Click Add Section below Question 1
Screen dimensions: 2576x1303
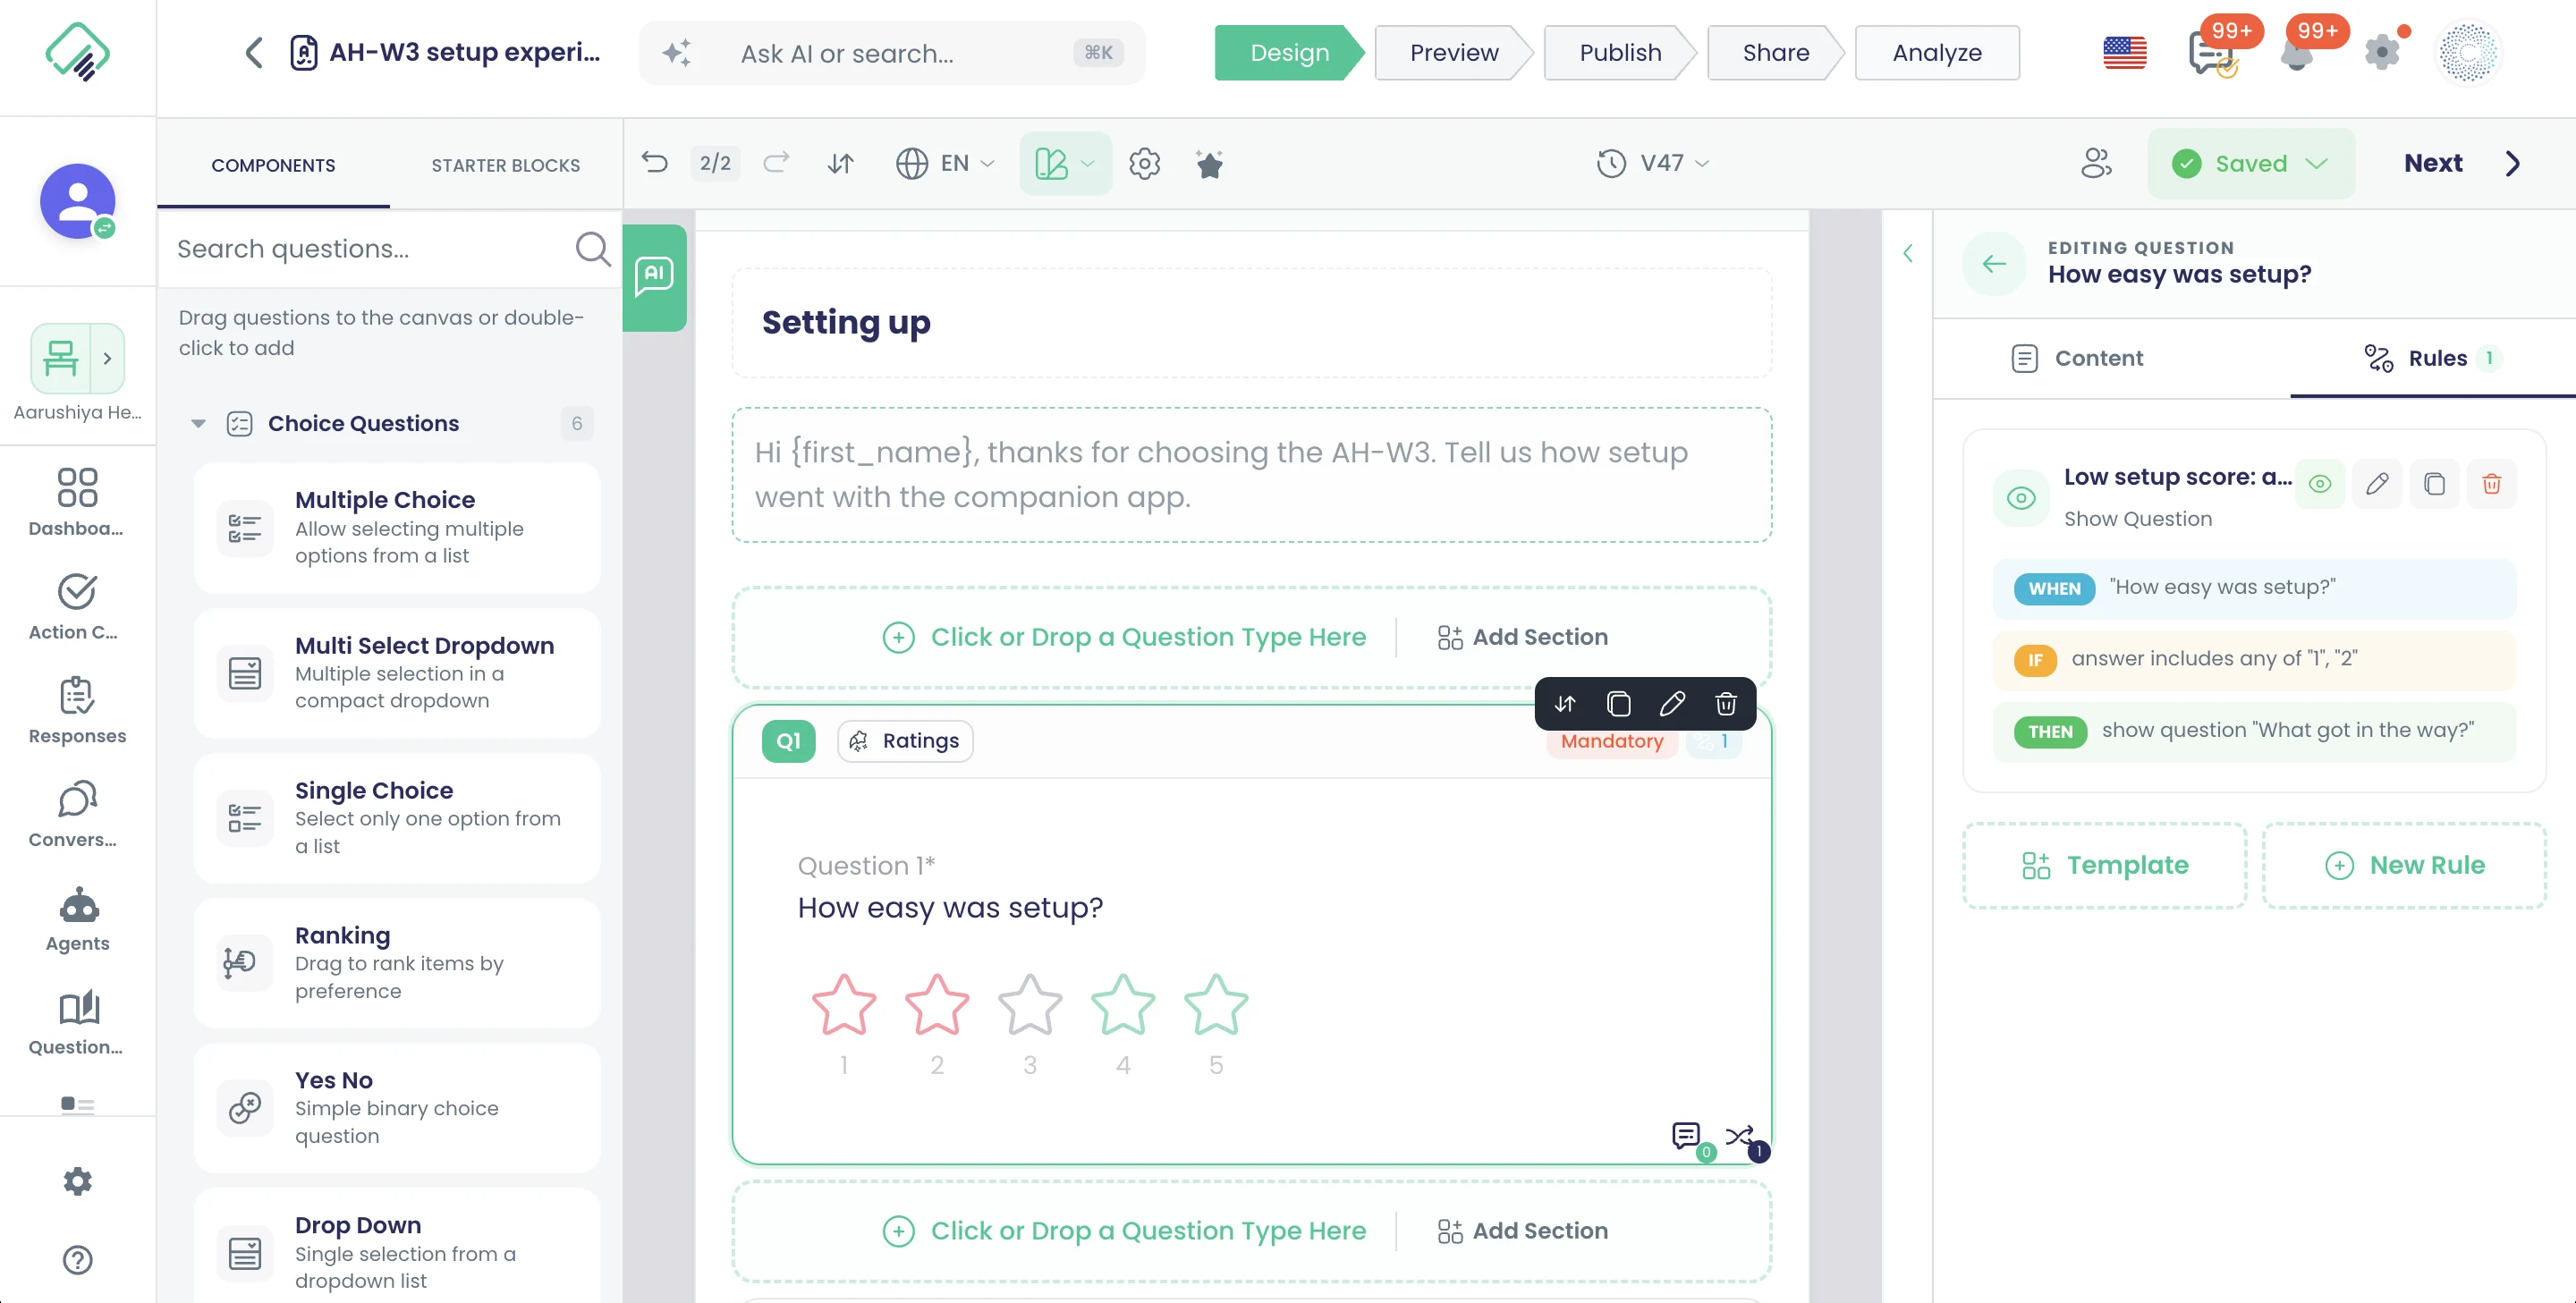tap(1522, 1231)
